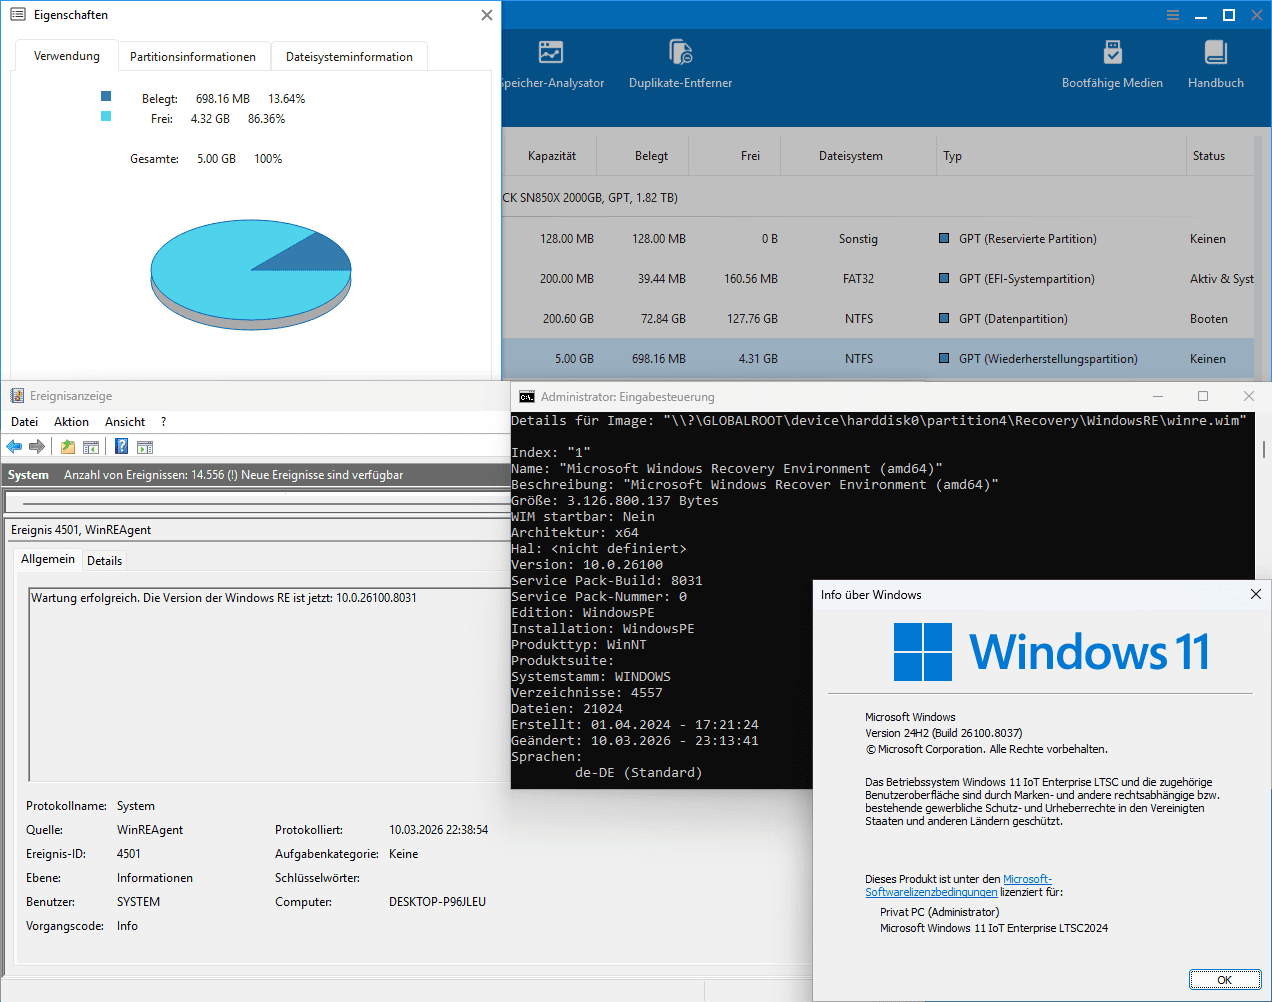1272x1002 pixels.
Task: Toggle the action pane in Ereignisanzeige
Action: click(145, 447)
